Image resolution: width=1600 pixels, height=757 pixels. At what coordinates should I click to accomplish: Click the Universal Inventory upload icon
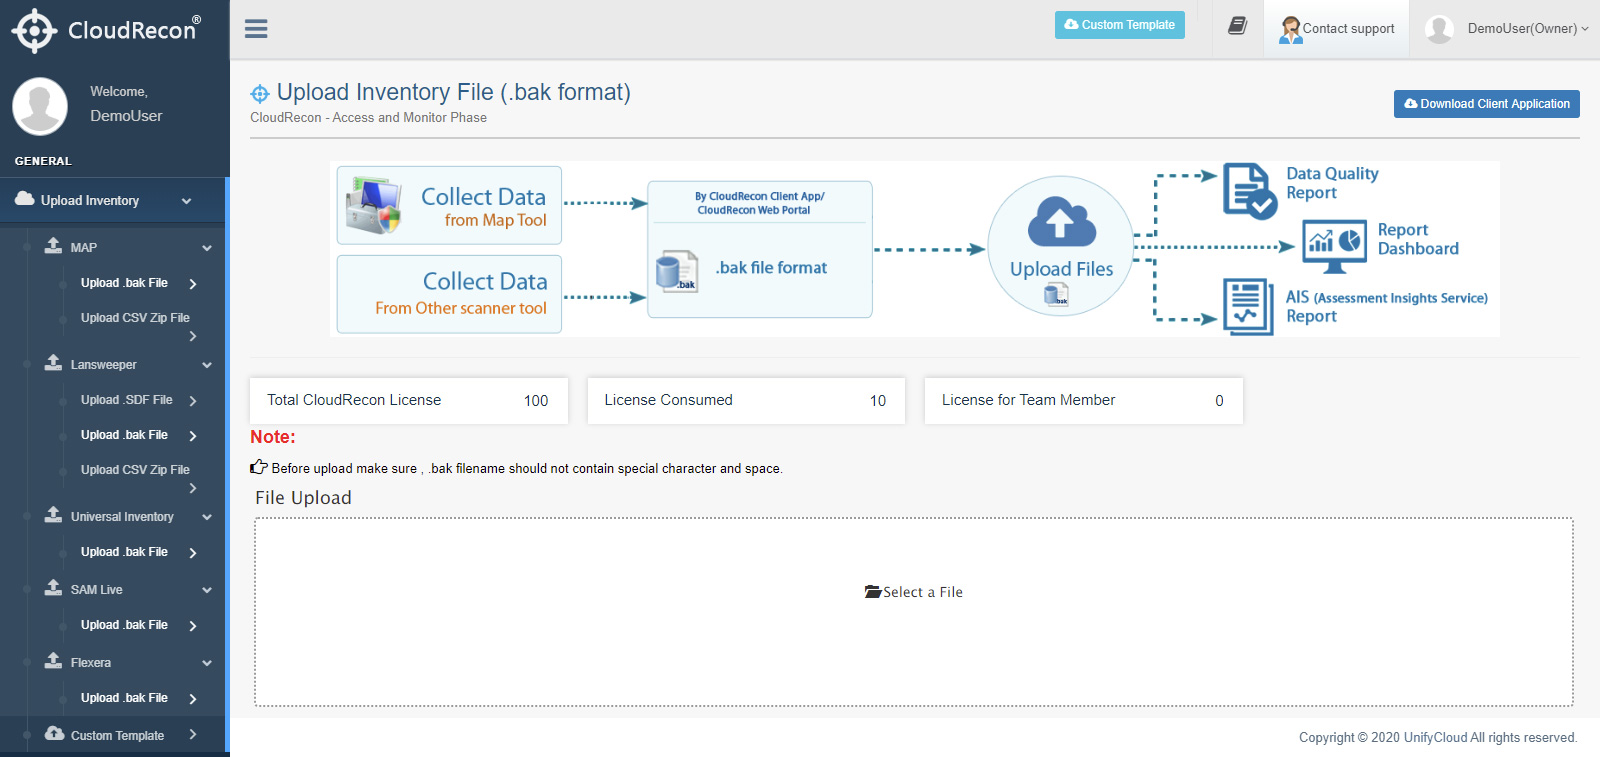[54, 514]
